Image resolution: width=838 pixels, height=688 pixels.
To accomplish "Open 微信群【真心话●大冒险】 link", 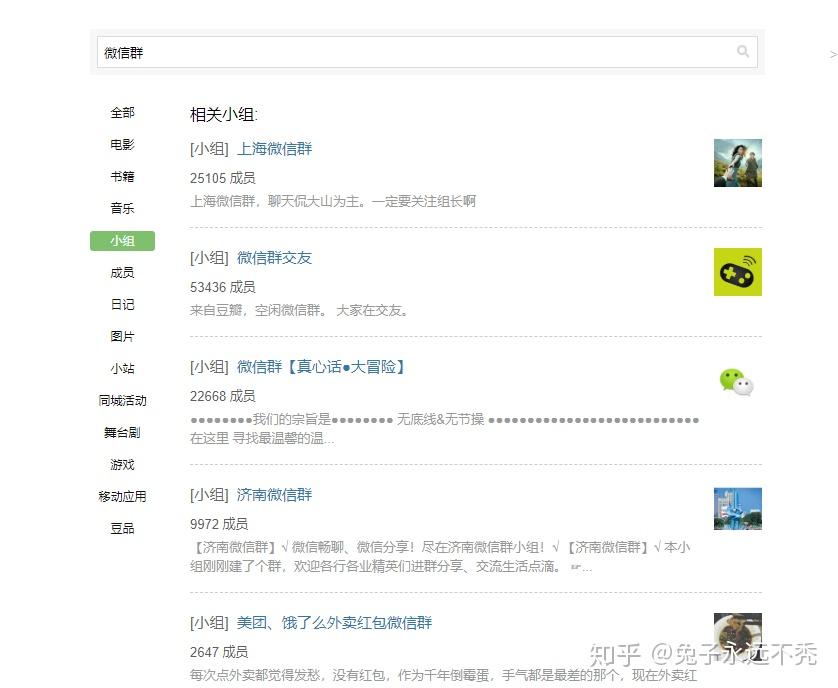I will pos(321,367).
